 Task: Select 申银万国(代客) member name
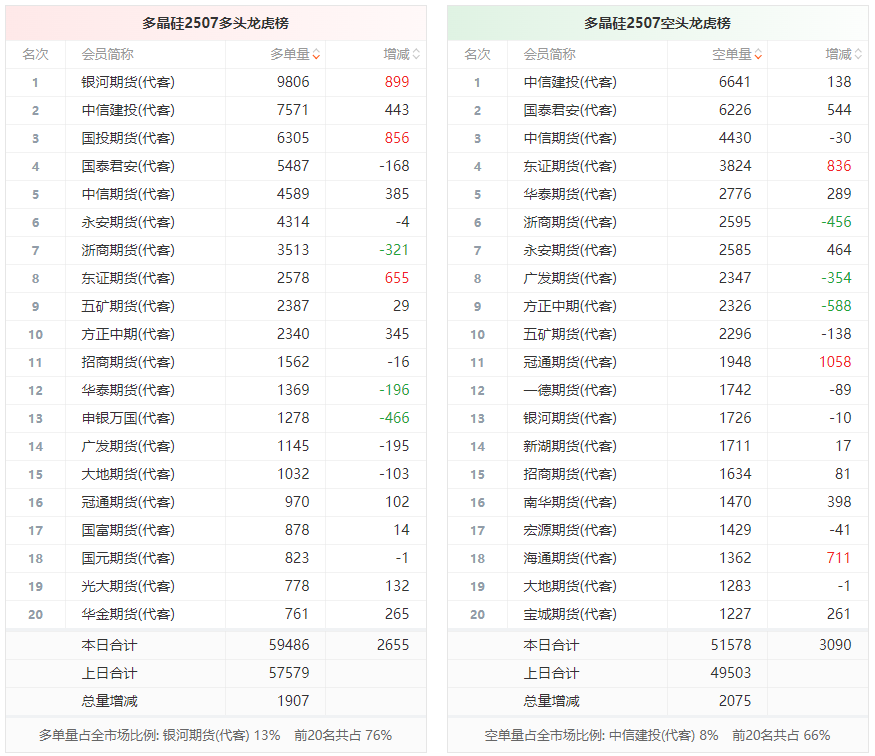pos(128,418)
